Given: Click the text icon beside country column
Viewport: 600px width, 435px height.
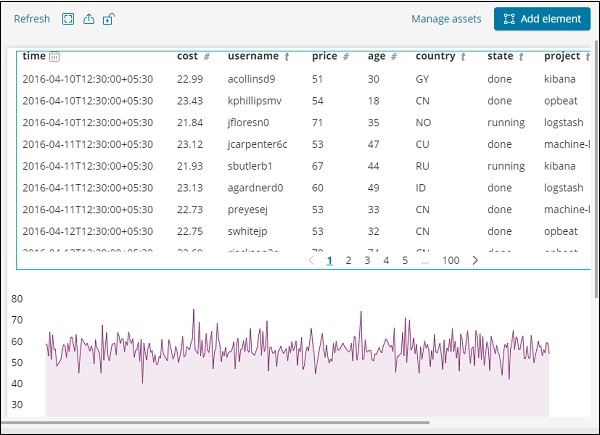Looking at the screenshot, I should coord(465,57).
